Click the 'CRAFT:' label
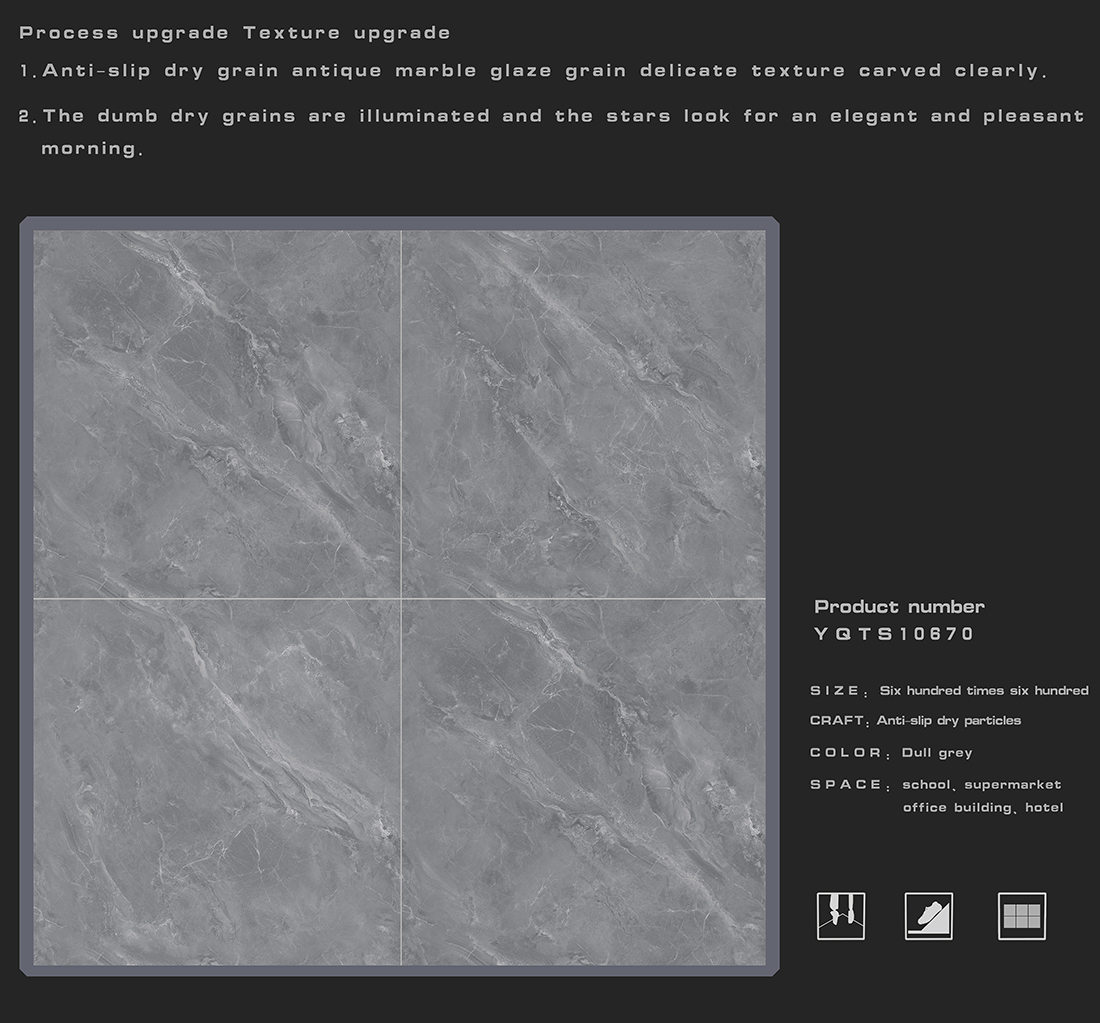 click(839, 721)
